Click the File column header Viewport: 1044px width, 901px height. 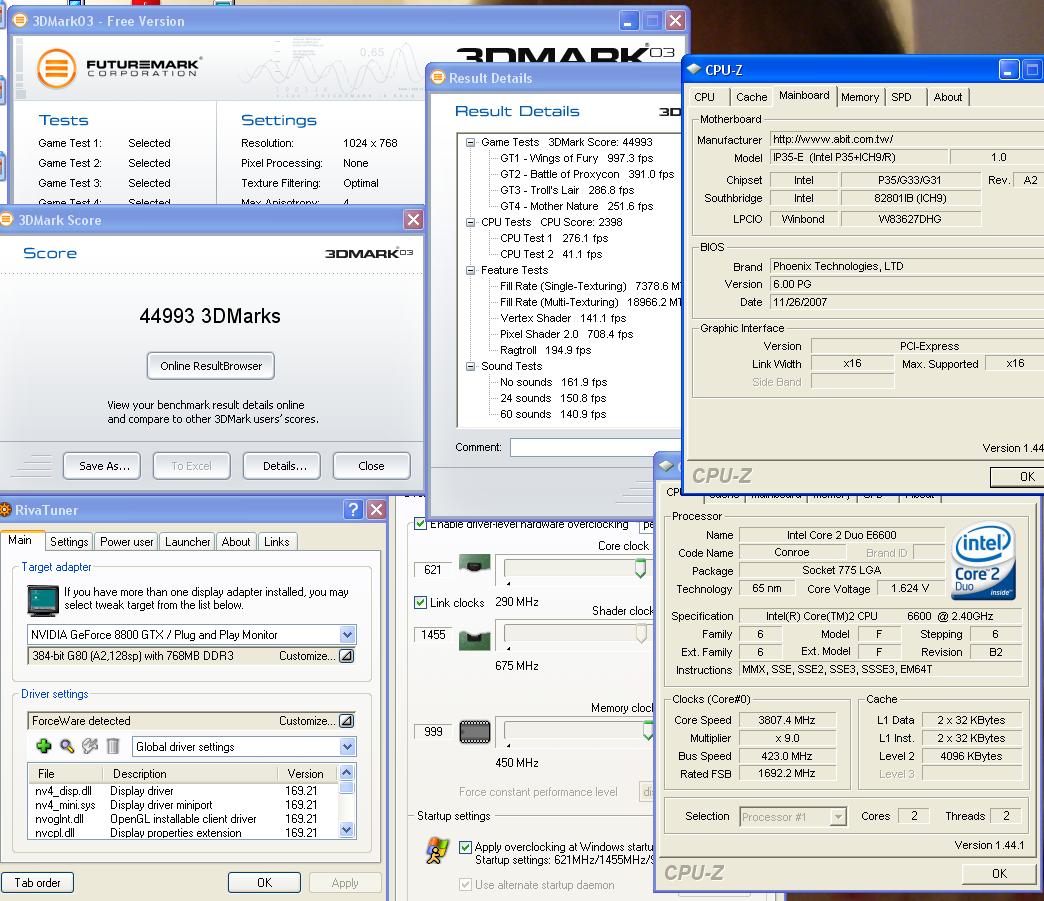(x=65, y=774)
